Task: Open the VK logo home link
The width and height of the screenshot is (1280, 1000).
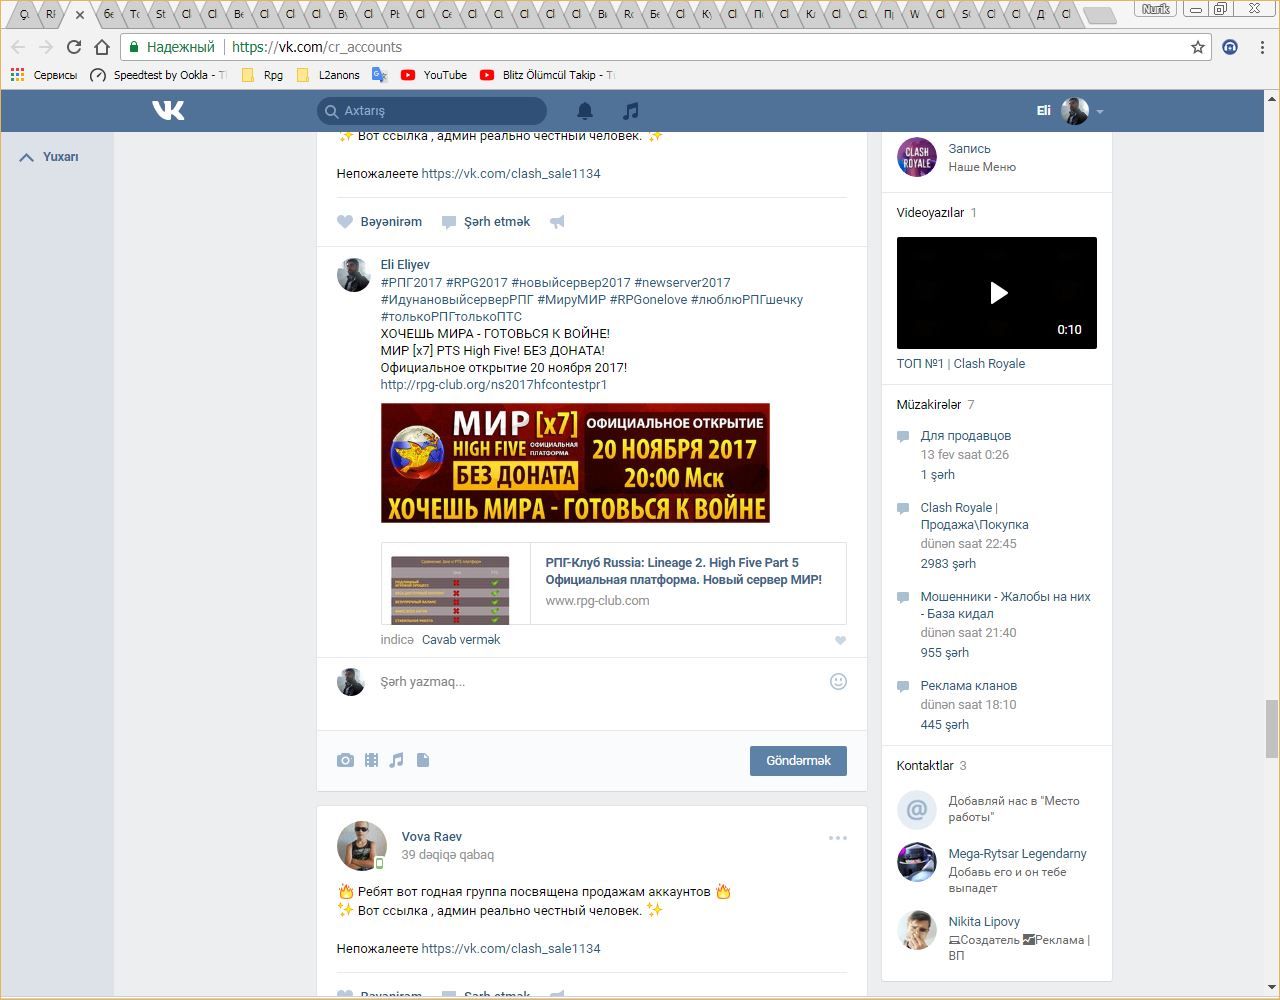Action: (x=168, y=110)
